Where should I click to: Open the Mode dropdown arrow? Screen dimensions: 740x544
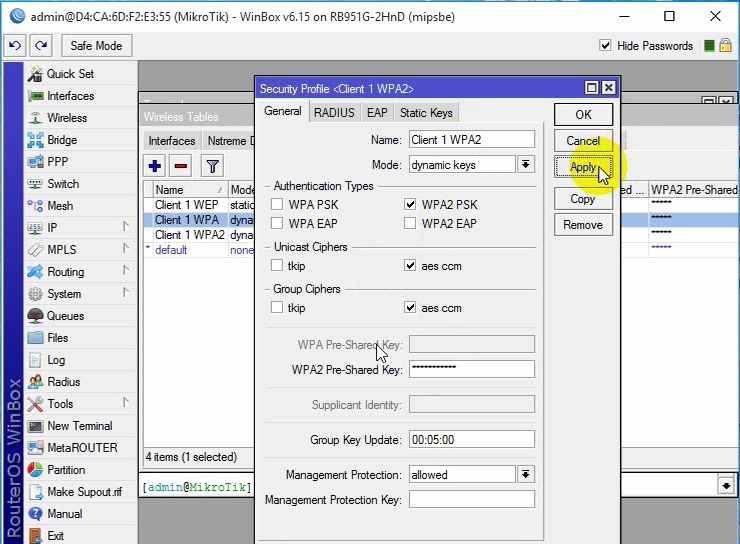coord(526,165)
